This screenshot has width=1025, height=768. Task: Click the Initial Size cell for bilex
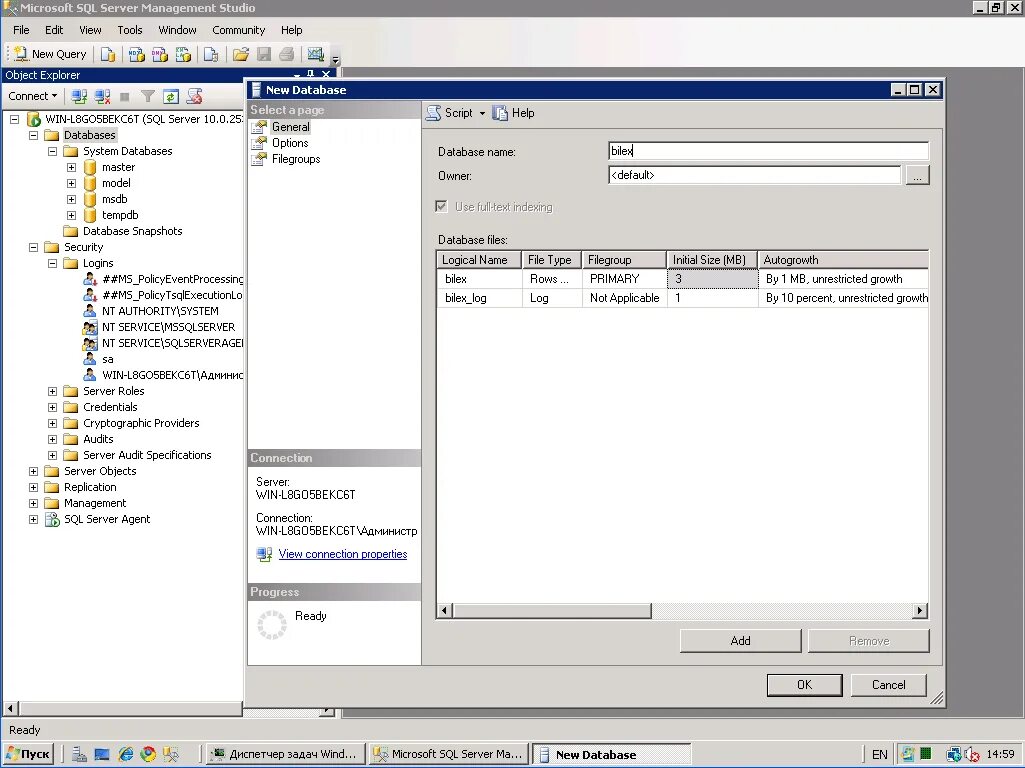point(712,278)
